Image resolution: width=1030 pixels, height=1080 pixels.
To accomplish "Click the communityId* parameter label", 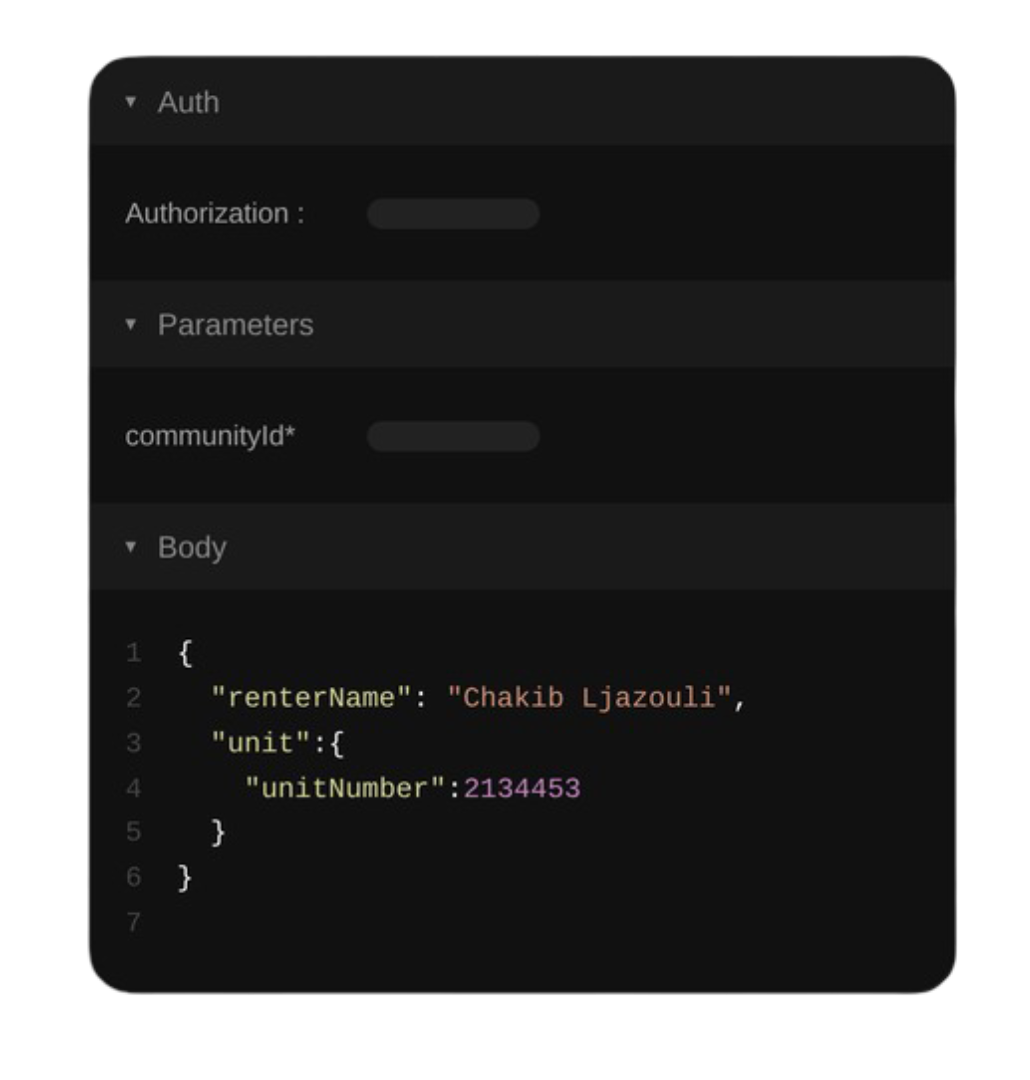I will tap(210, 436).
